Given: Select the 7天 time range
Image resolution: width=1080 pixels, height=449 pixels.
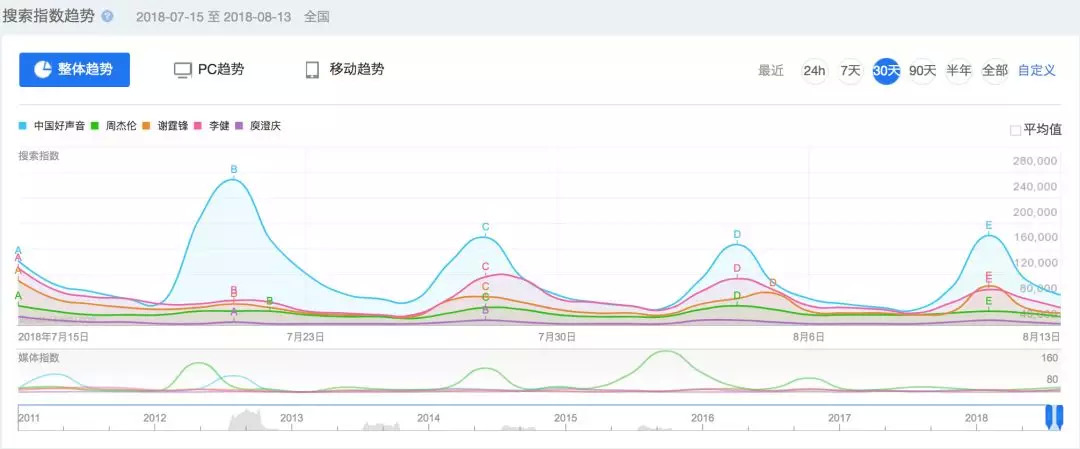Looking at the screenshot, I should [x=850, y=71].
